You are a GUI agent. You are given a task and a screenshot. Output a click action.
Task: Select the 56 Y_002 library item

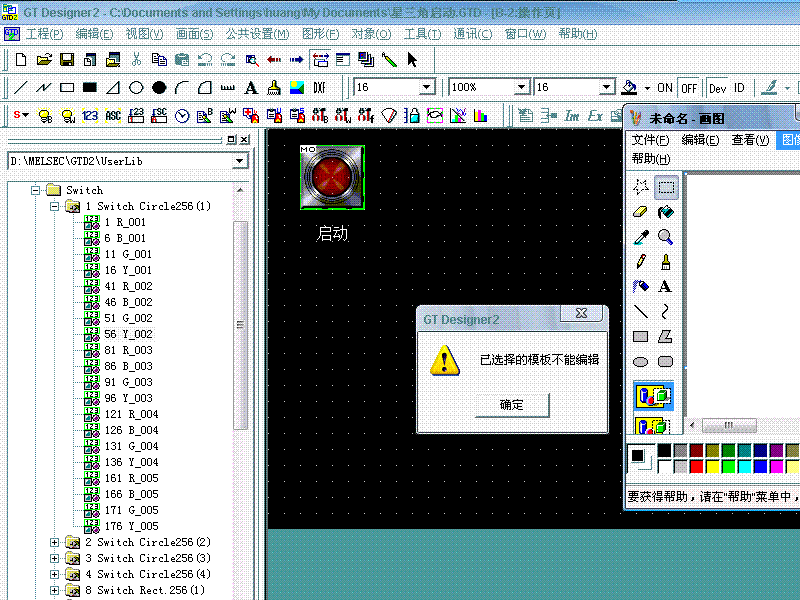tap(128, 334)
